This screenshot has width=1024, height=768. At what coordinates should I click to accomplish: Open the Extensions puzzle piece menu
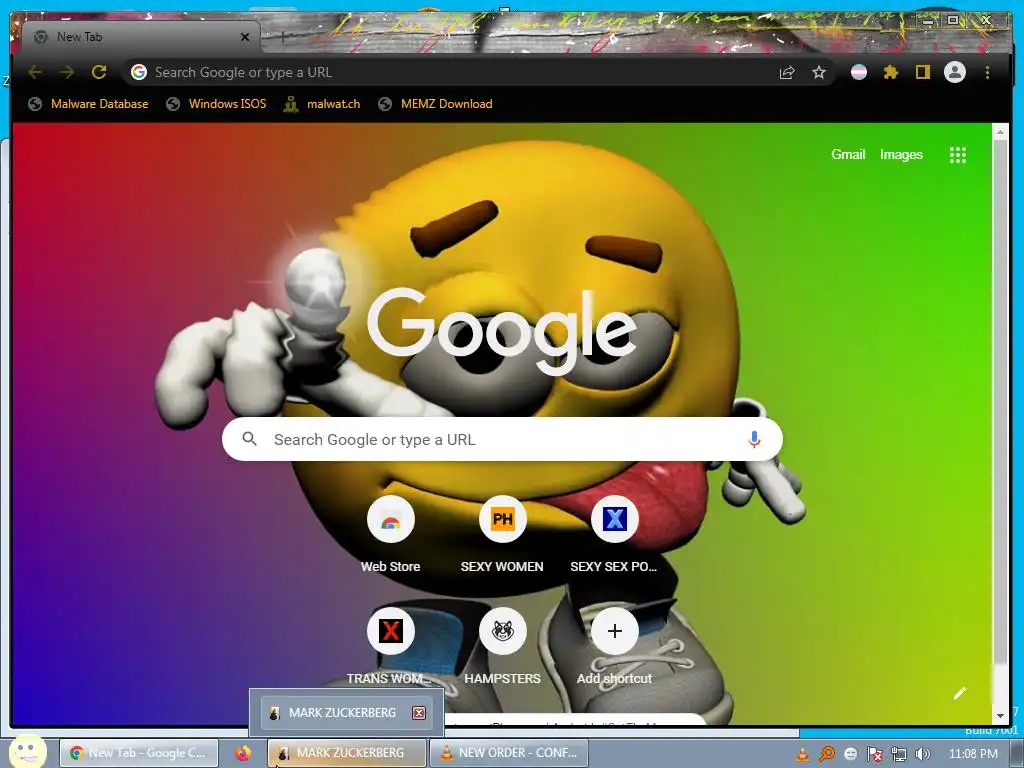point(891,72)
